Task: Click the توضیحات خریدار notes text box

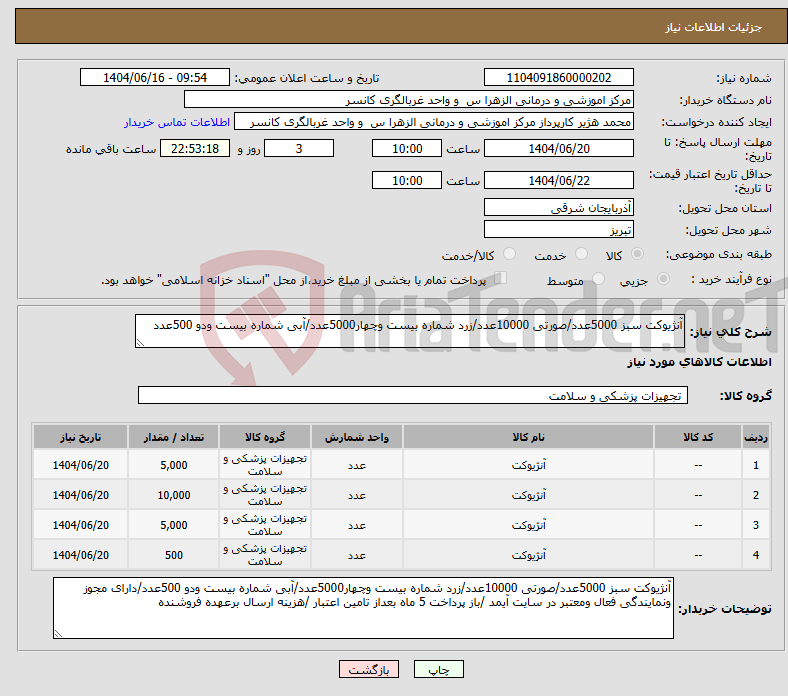Action: click(364, 608)
